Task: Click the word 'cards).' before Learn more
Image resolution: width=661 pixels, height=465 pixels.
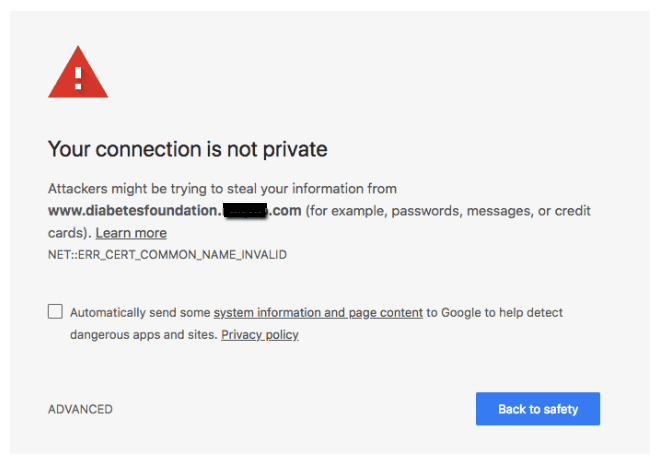Action: pyautogui.click(x=69, y=233)
